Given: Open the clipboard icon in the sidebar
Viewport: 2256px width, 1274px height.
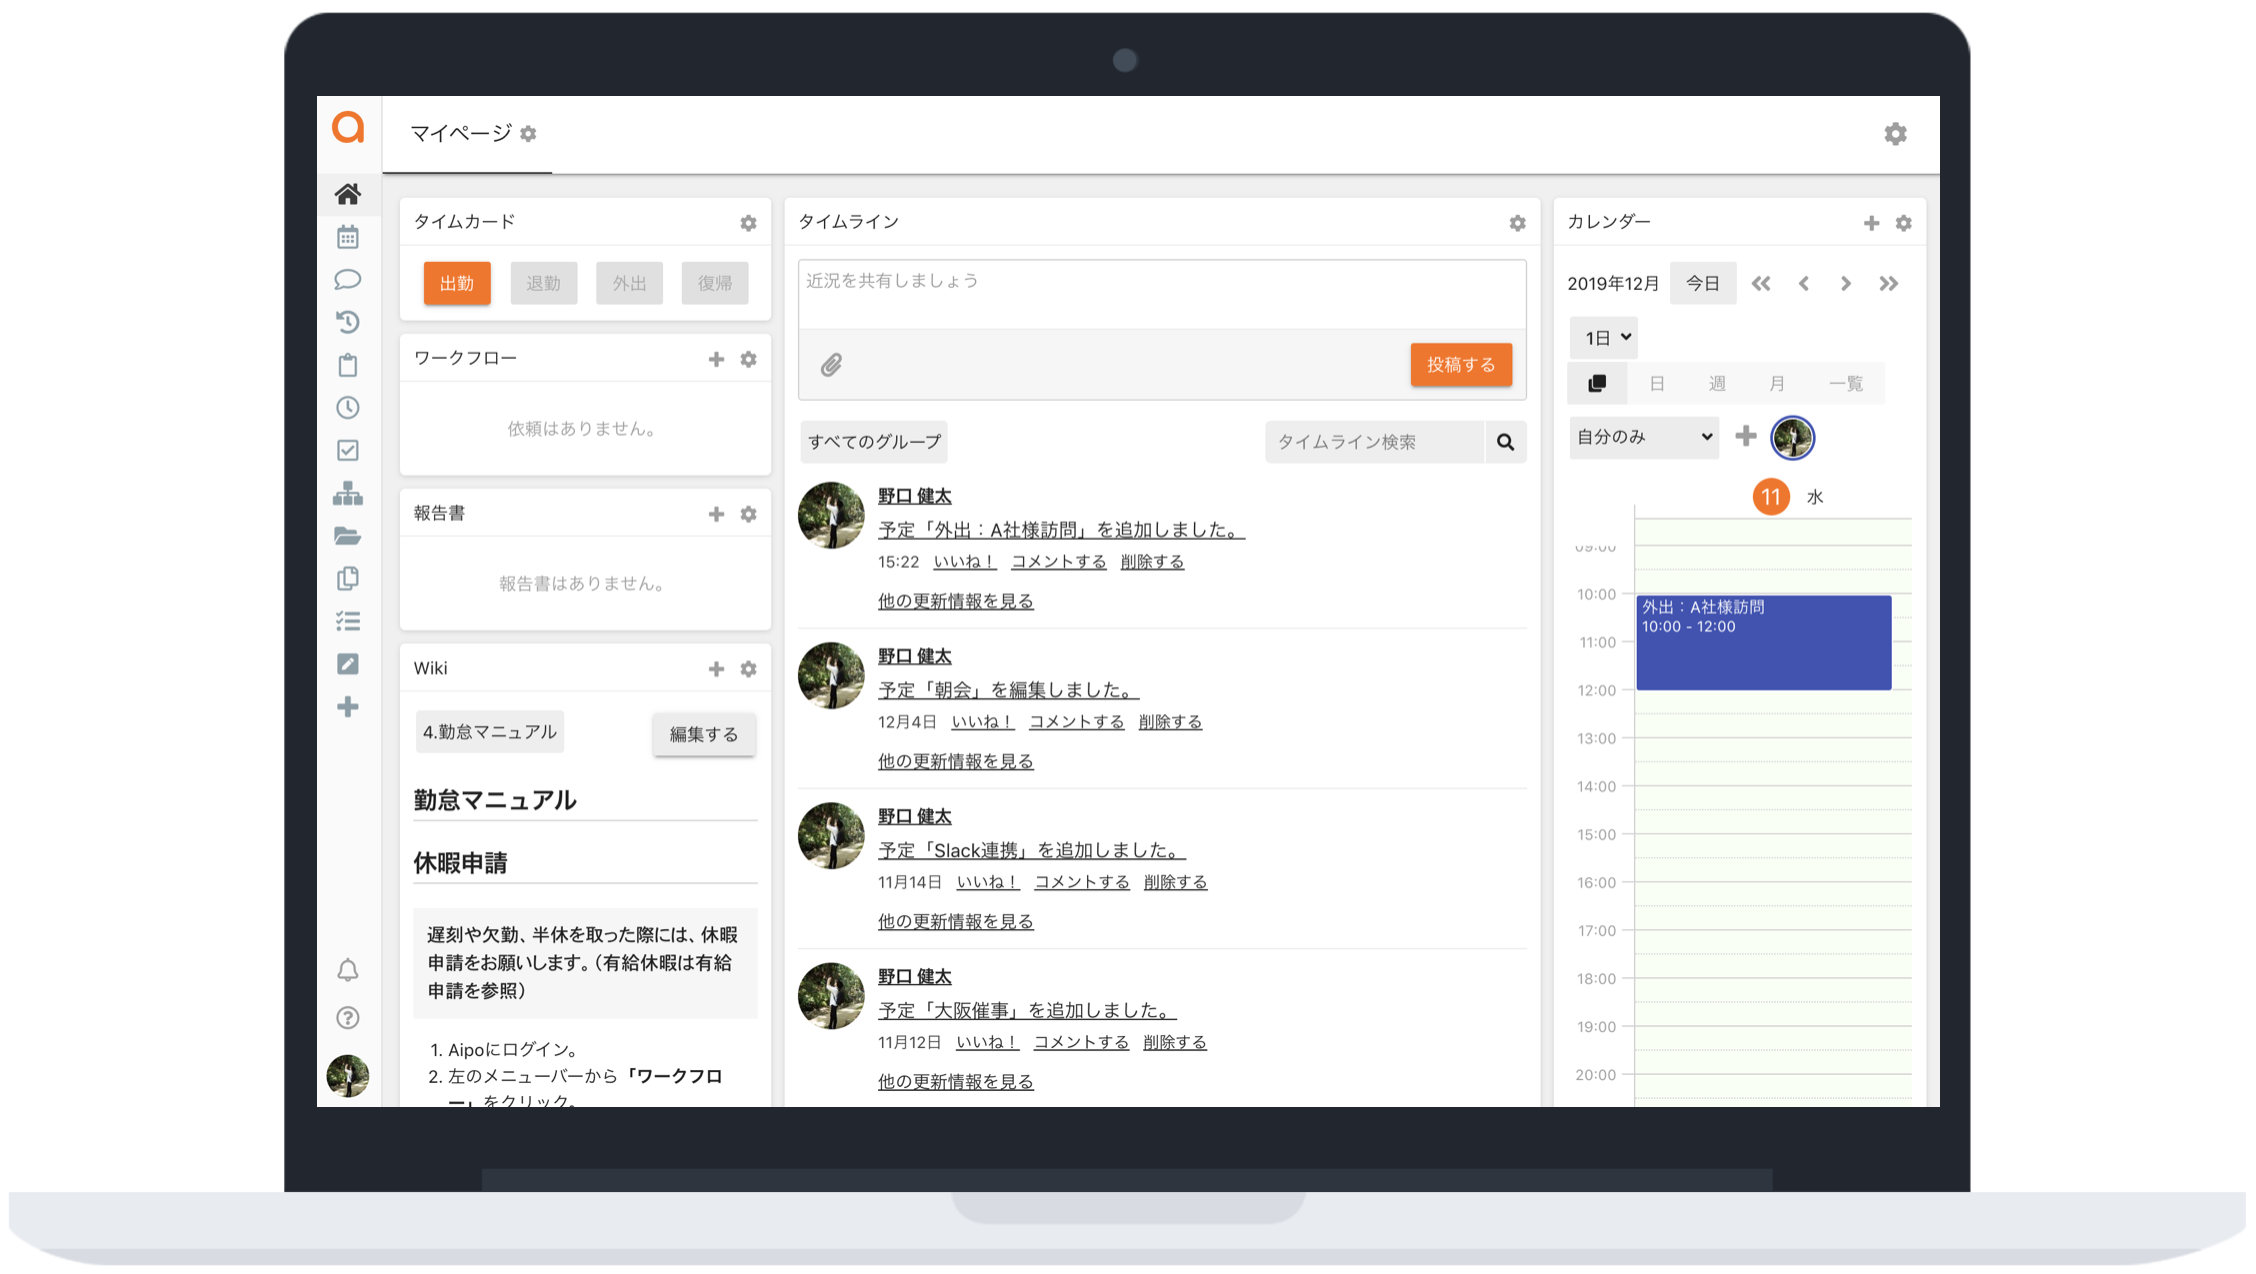Looking at the screenshot, I should (x=347, y=365).
